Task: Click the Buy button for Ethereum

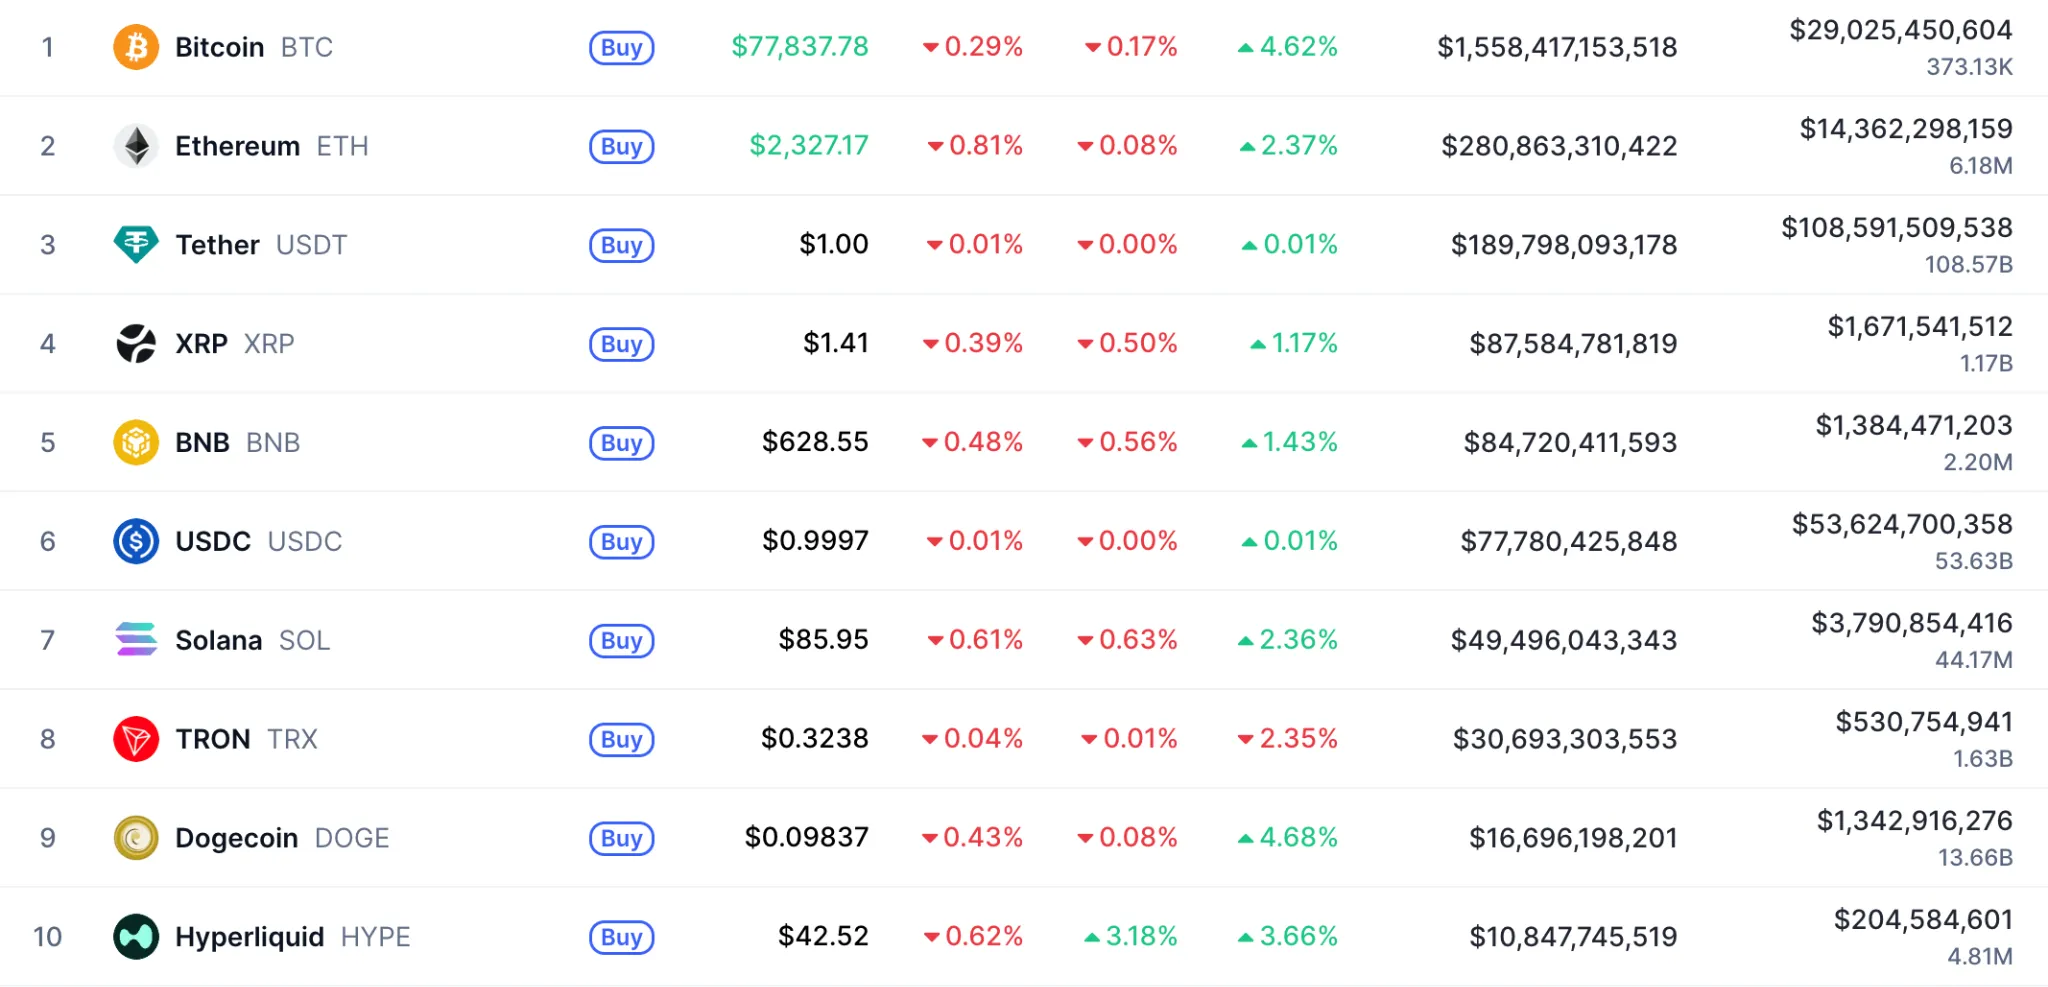Action: tap(621, 146)
